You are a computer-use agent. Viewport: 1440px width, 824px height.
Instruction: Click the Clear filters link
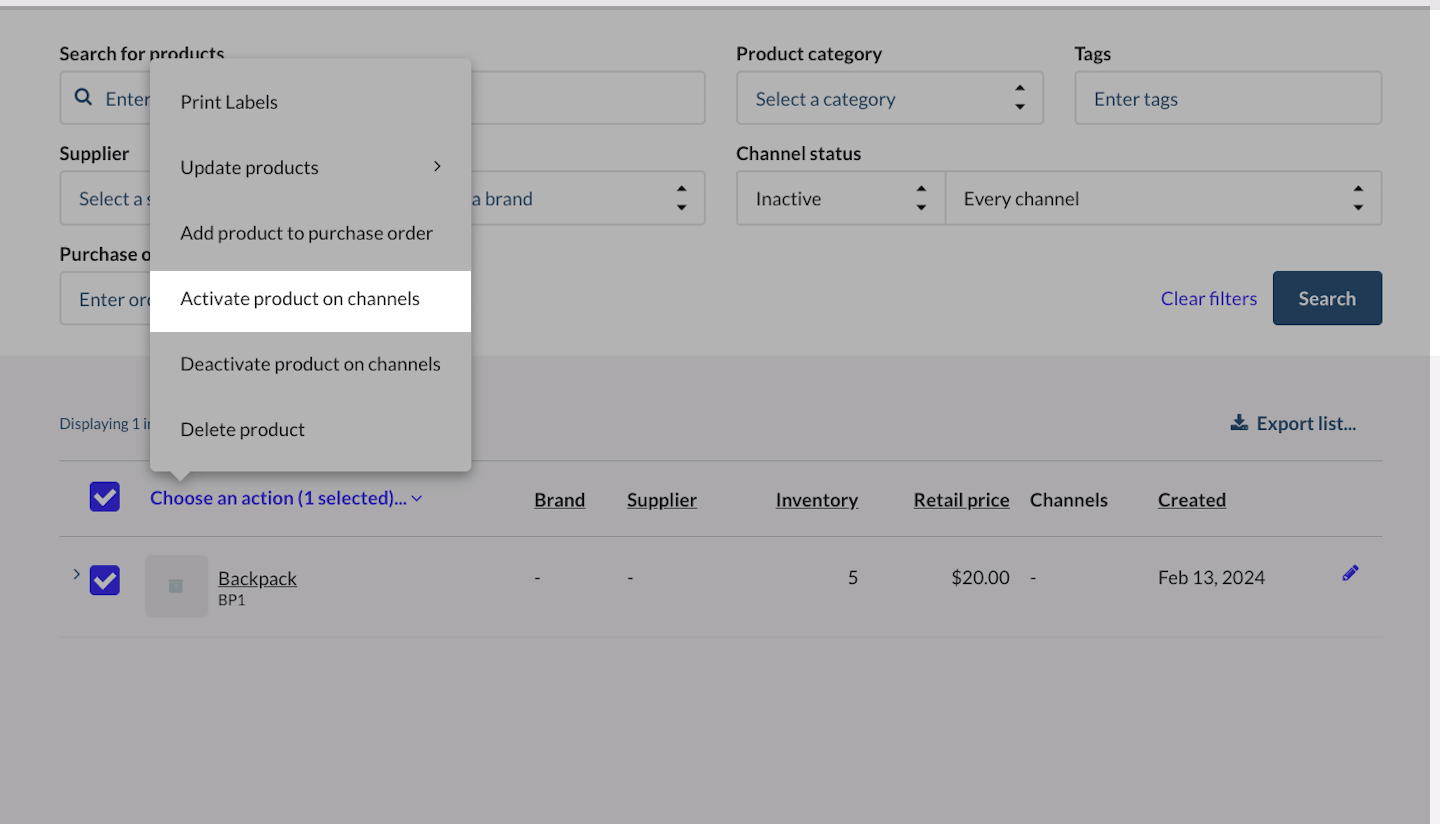(1208, 299)
